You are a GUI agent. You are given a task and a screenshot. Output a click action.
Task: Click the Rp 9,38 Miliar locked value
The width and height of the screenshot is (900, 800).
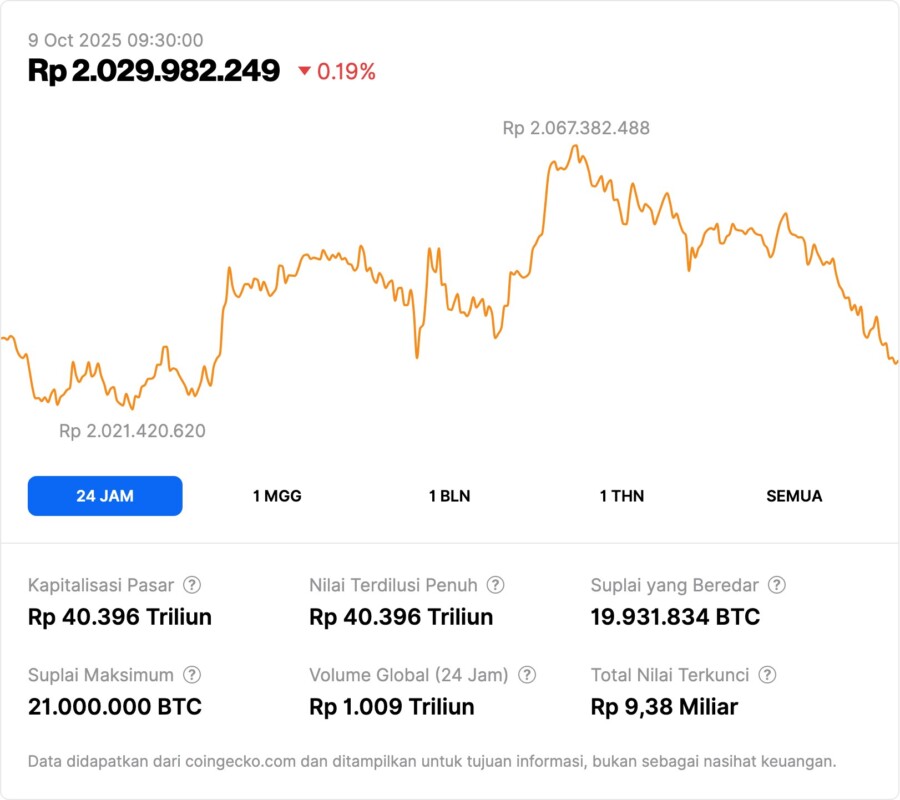pos(664,707)
